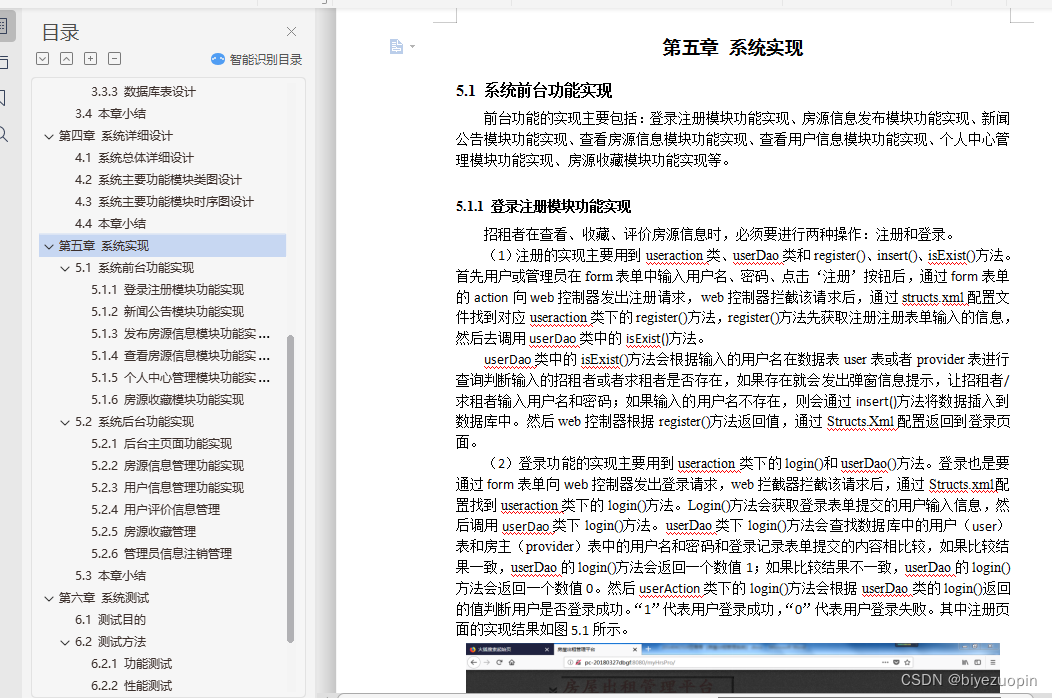
Task: Collapse all levels icon in 目录 toolbar
Action: pyautogui.click(x=66, y=58)
